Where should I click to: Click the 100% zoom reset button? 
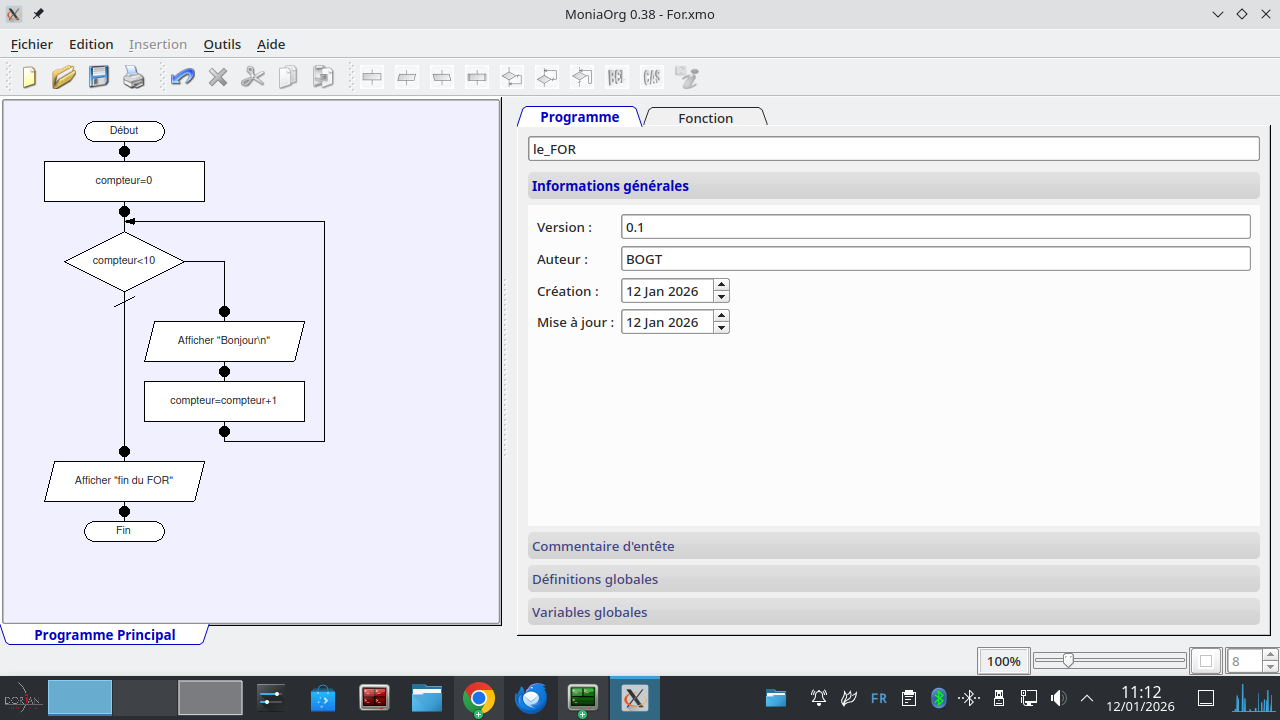1003,661
